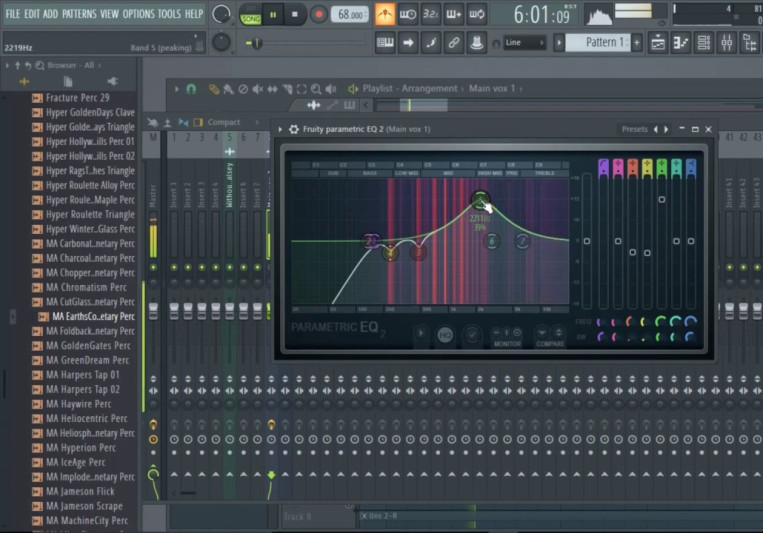
Task: Open the Mixer view icon
Action: coord(727,43)
